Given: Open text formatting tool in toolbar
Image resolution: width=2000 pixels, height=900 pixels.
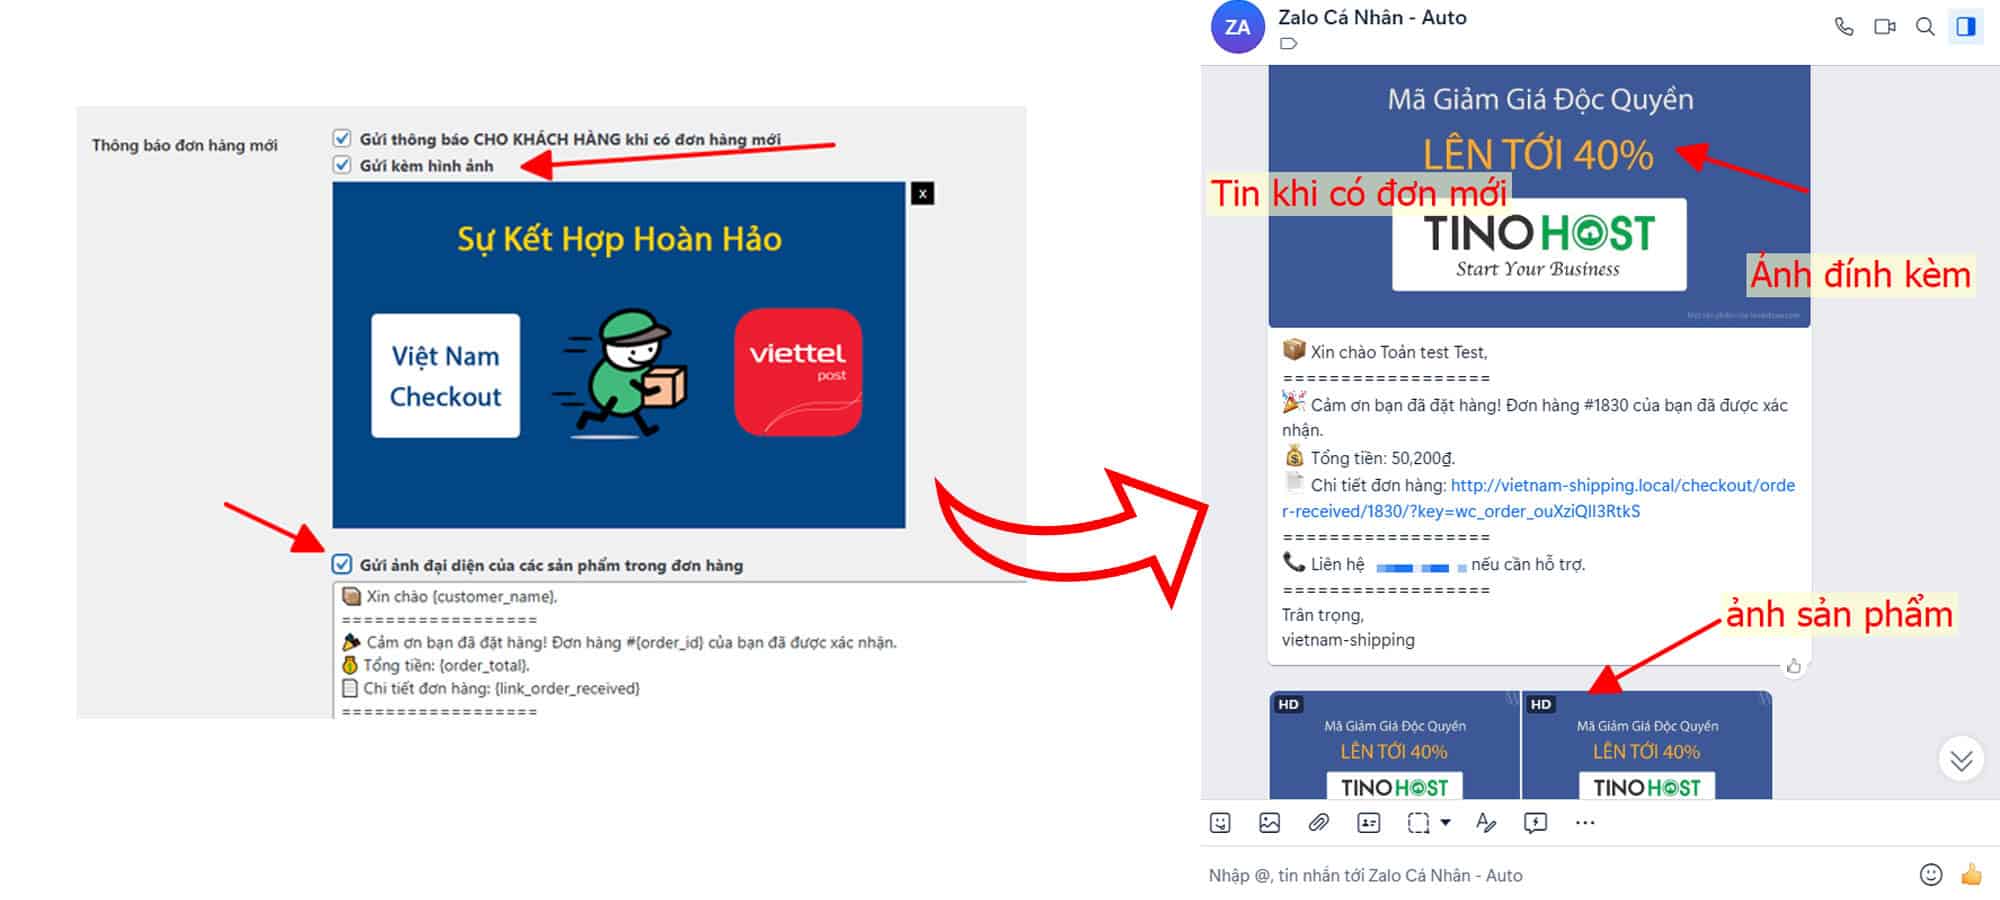Looking at the screenshot, I should click(x=1486, y=823).
